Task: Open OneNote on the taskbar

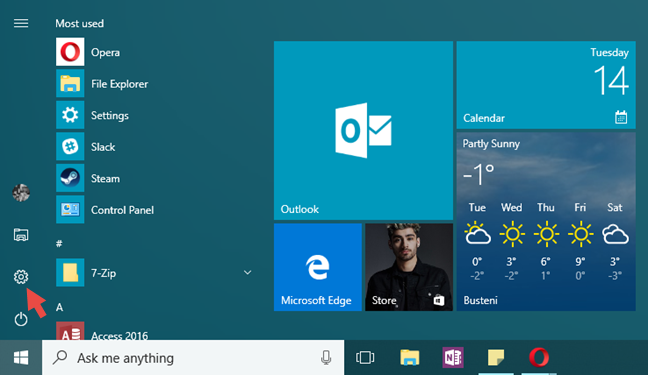Action: tap(453, 358)
